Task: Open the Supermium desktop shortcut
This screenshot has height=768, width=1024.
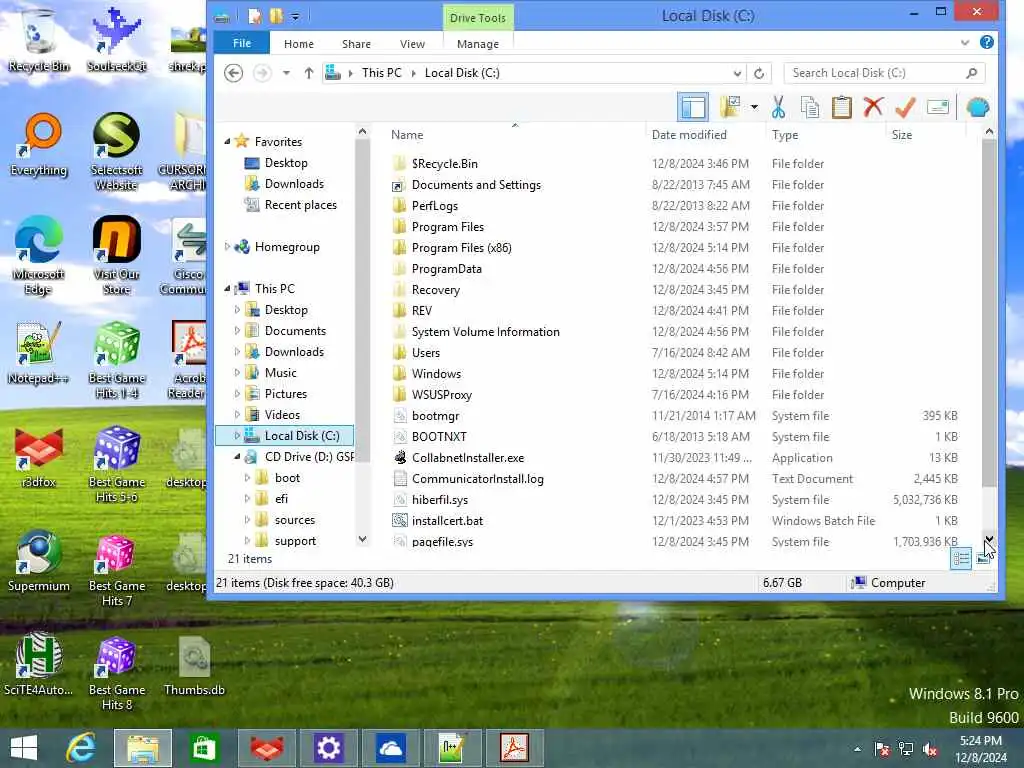Action: [39, 562]
